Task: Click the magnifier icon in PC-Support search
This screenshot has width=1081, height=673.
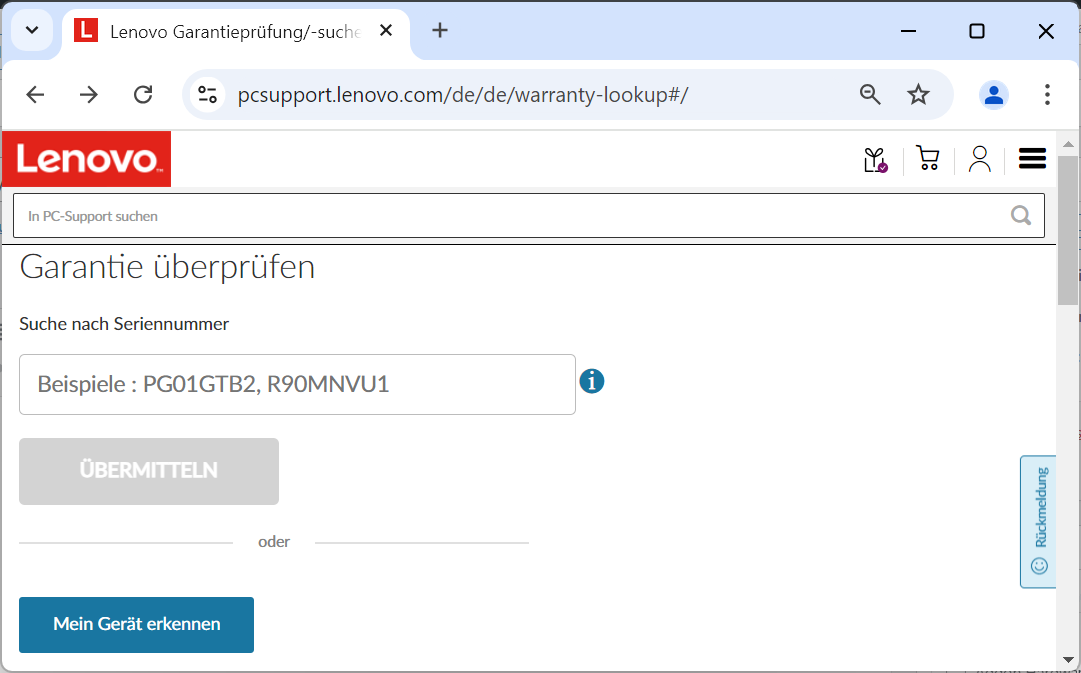Action: tap(1021, 216)
